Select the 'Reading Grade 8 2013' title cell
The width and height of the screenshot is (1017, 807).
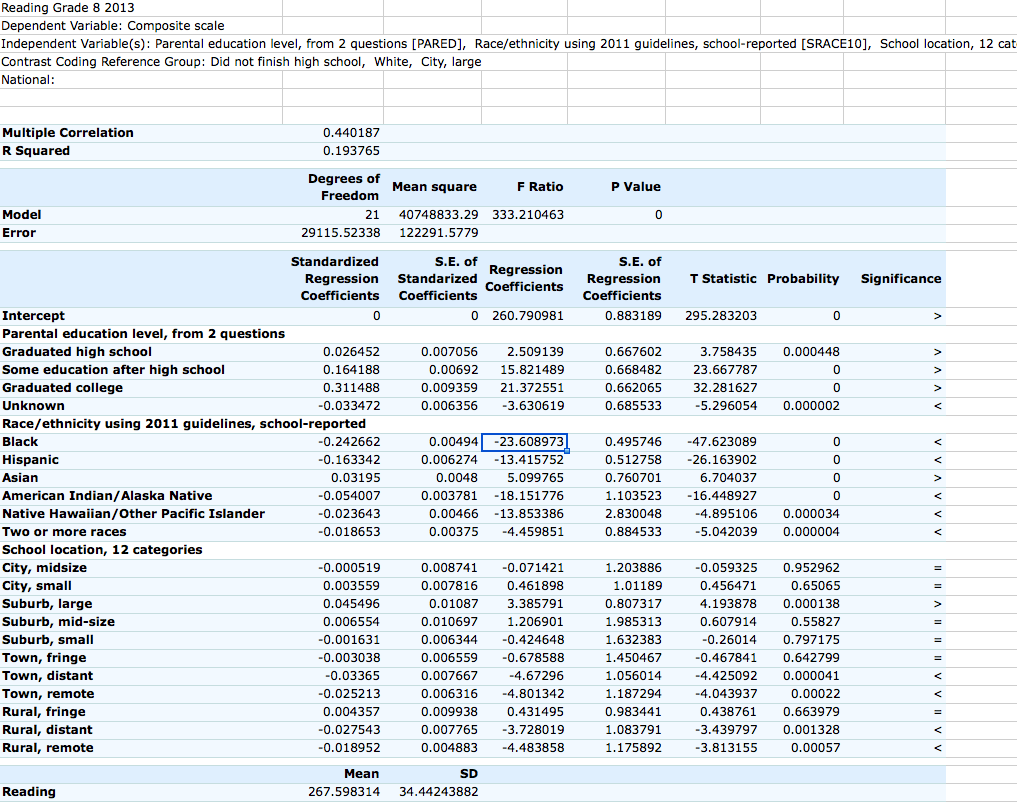click(68, 8)
